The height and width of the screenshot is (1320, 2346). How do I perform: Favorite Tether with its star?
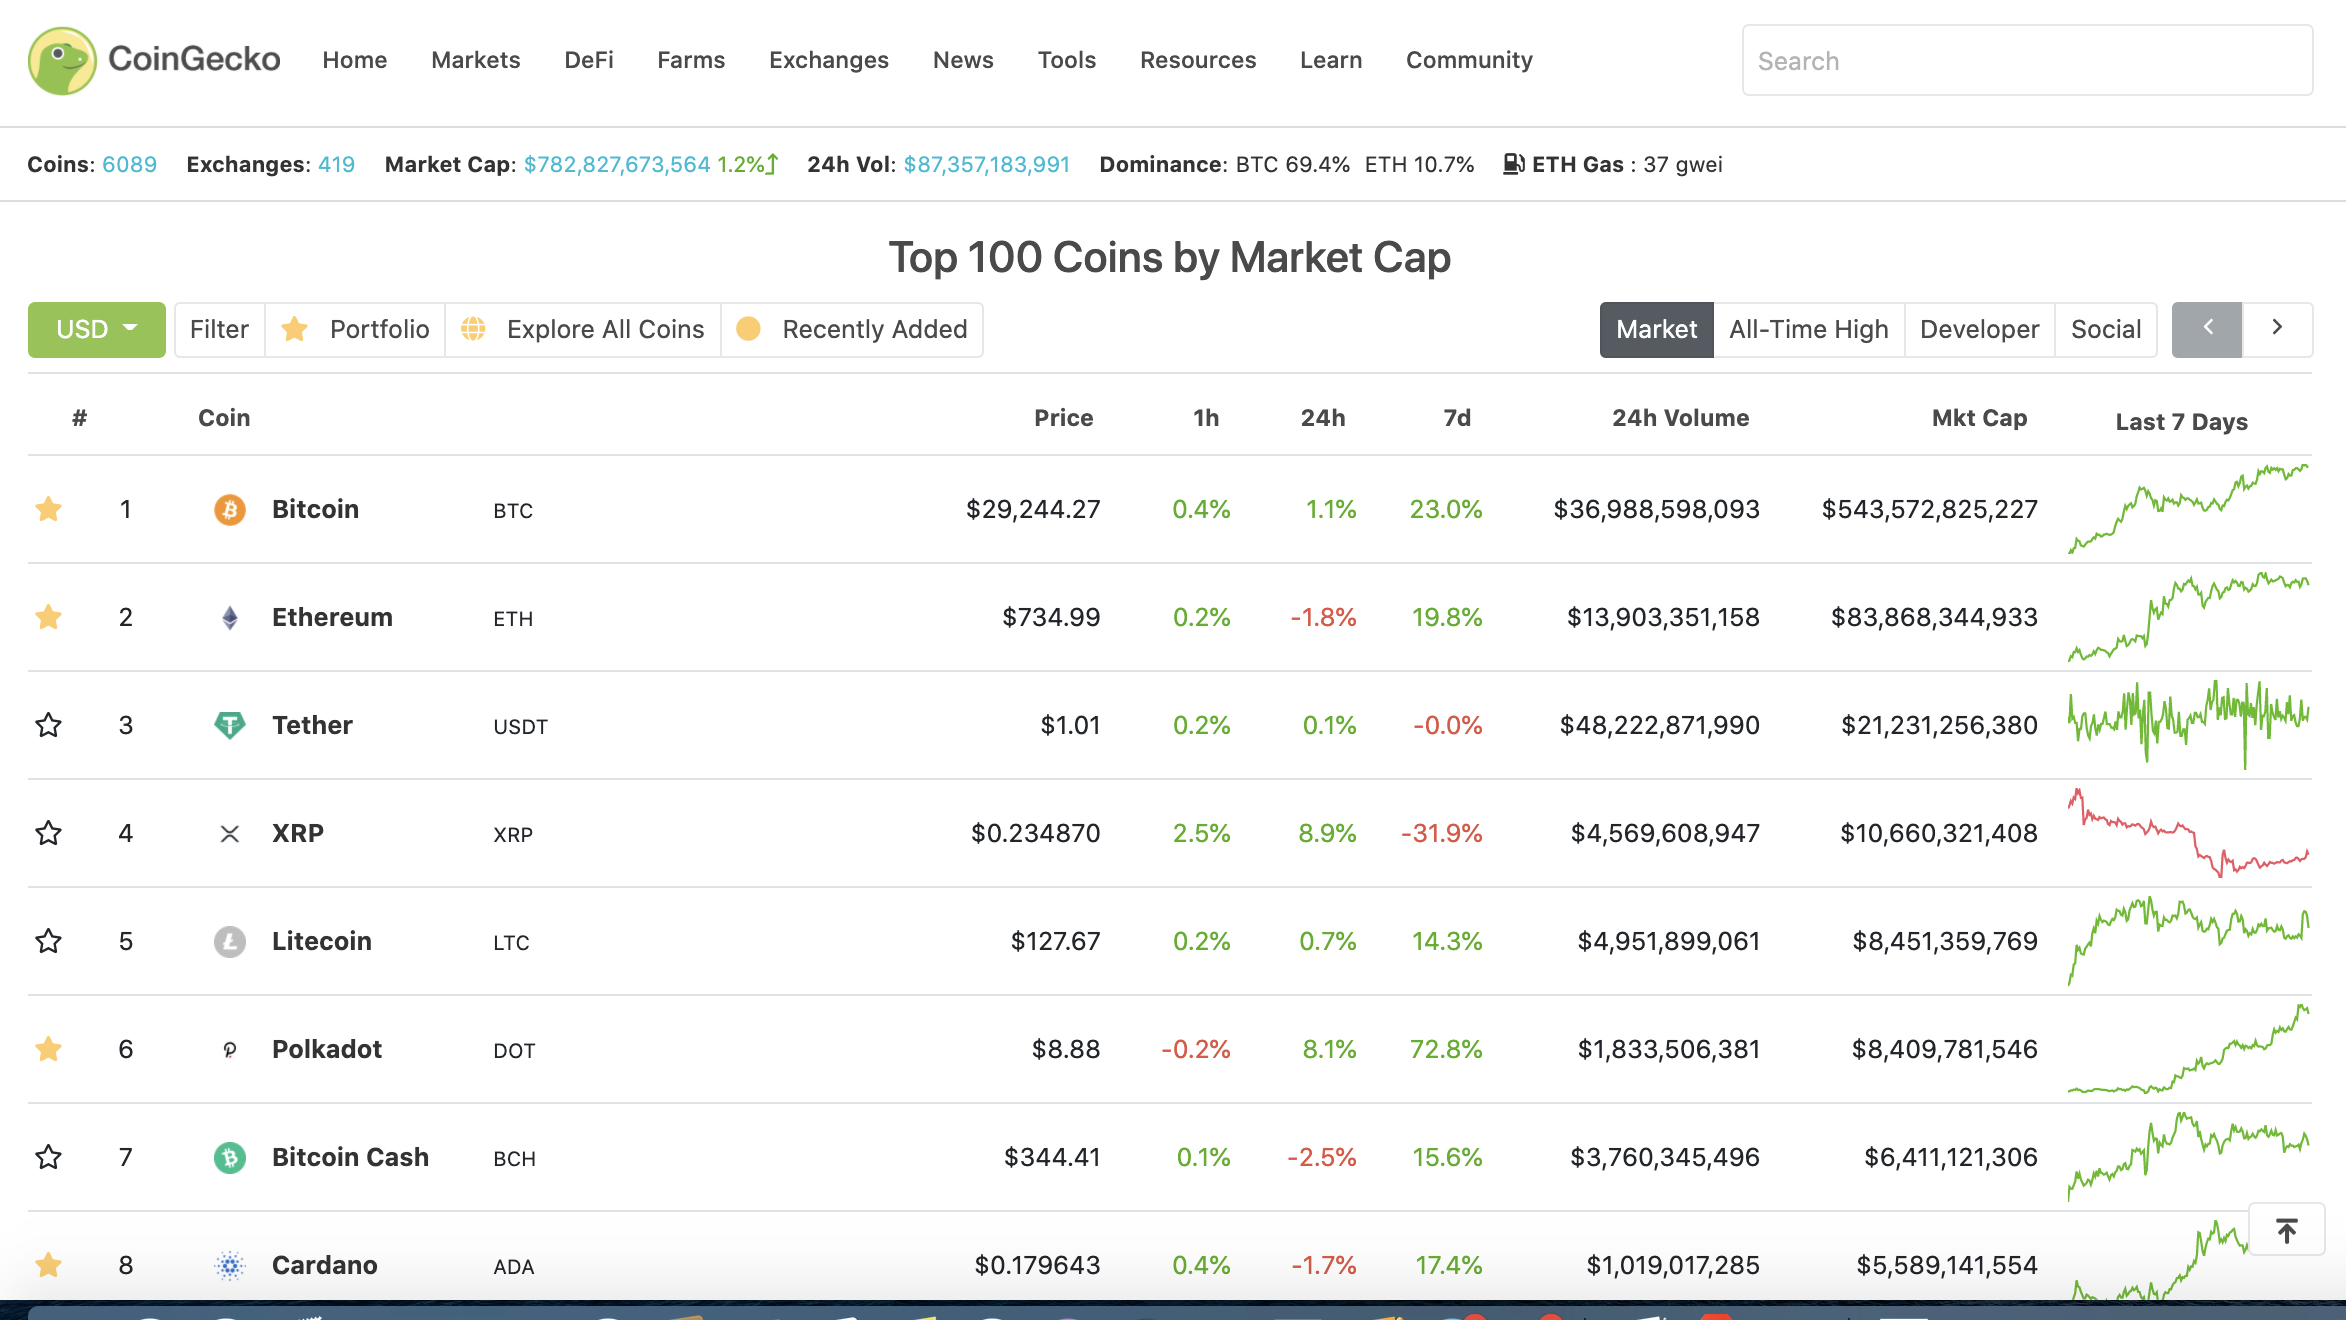click(48, 725)
